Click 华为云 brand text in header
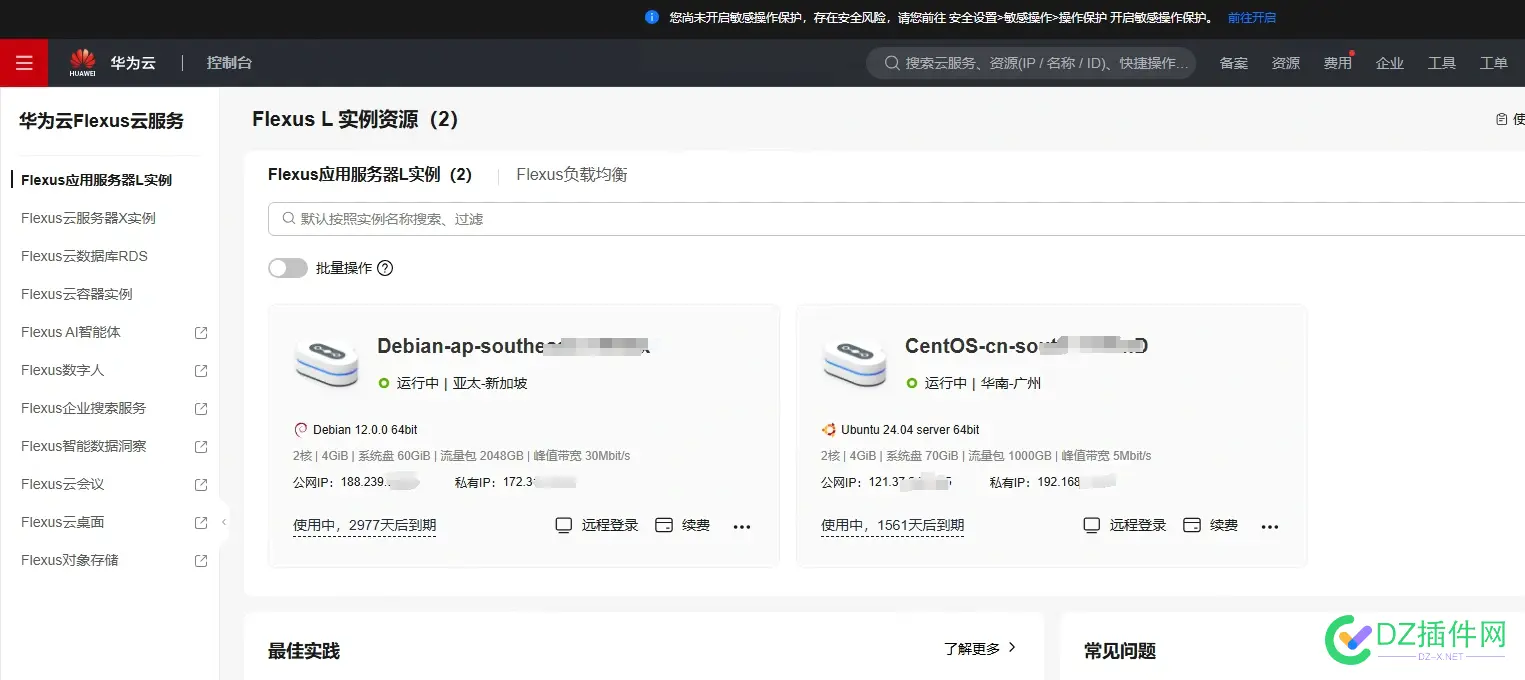 (133, 62)
